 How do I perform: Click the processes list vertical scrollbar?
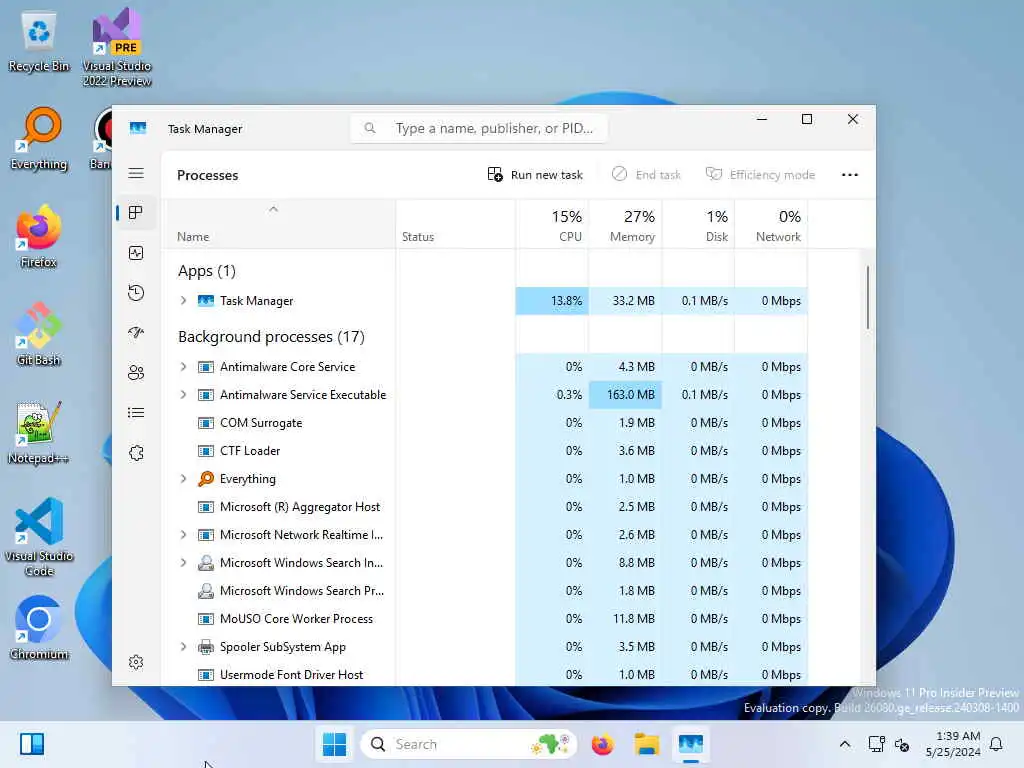point(868,297)
